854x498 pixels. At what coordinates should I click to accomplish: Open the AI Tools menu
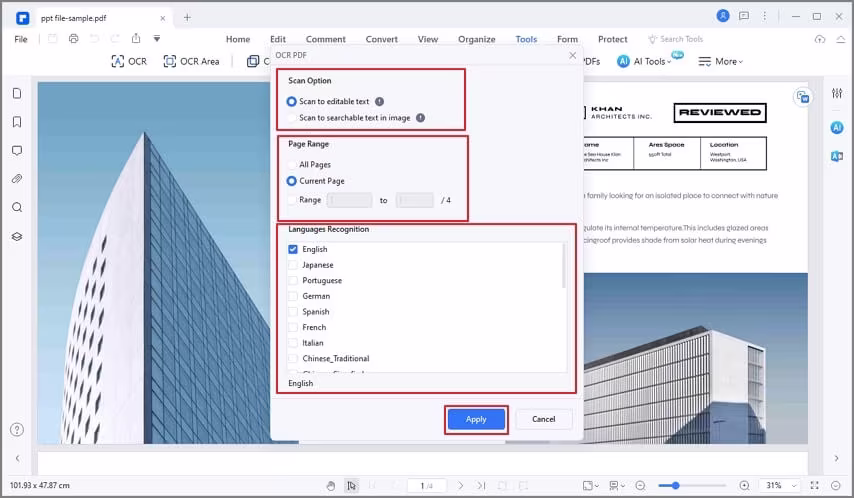pos(644,62)
